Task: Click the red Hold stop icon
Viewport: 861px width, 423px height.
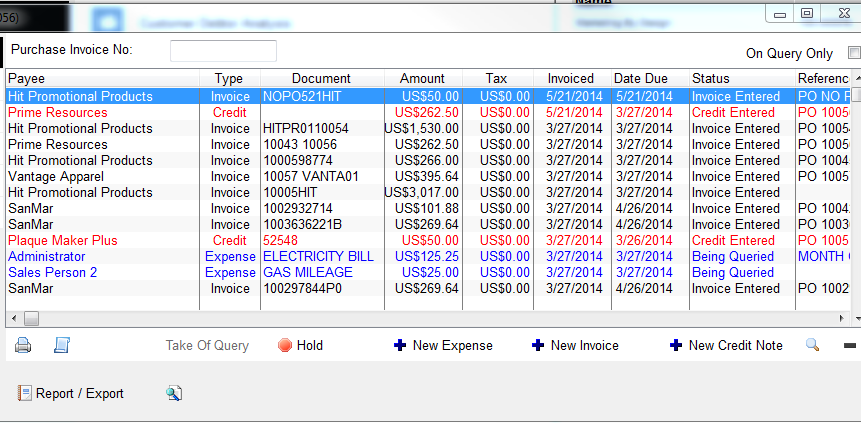Action: pyautogui.click(x=285, y=346)
